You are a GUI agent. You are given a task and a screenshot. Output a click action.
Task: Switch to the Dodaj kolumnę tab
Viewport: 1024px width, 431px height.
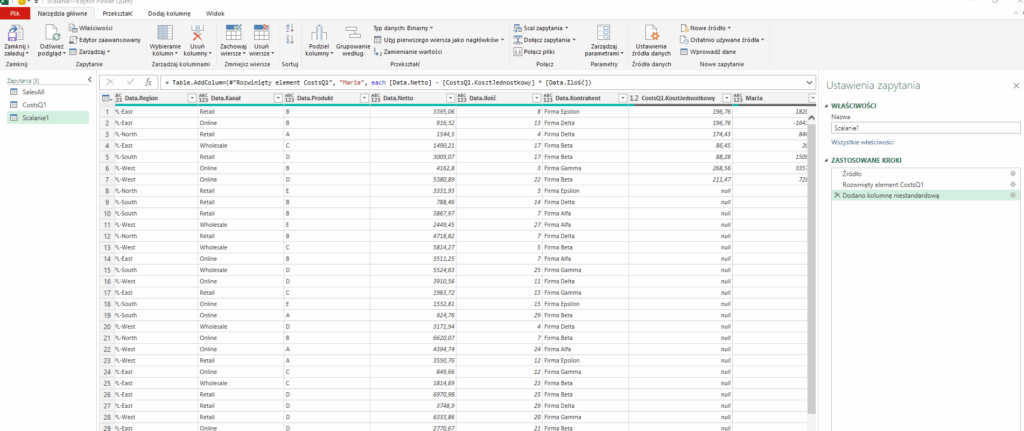(169, 13)
